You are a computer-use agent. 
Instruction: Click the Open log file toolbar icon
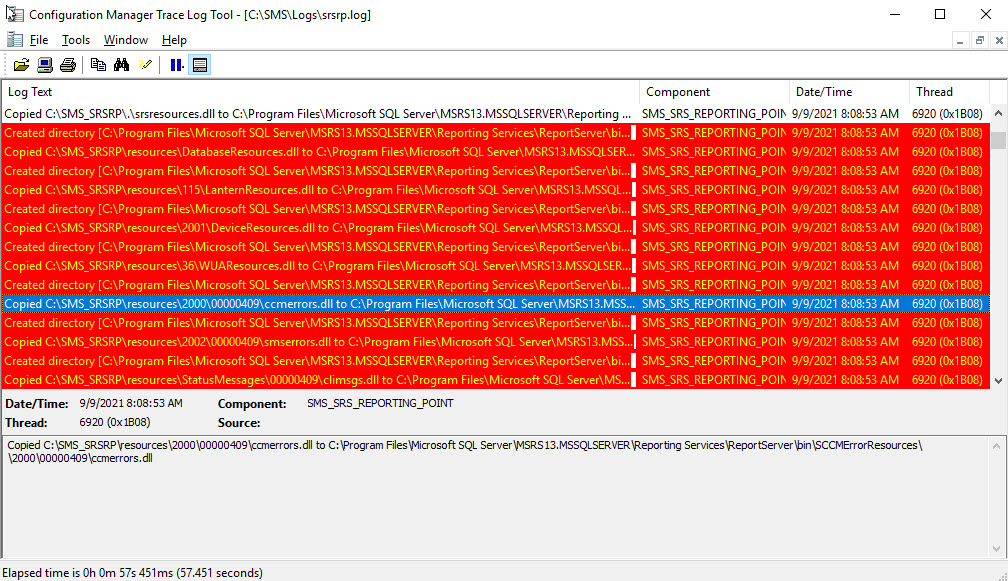21,65
